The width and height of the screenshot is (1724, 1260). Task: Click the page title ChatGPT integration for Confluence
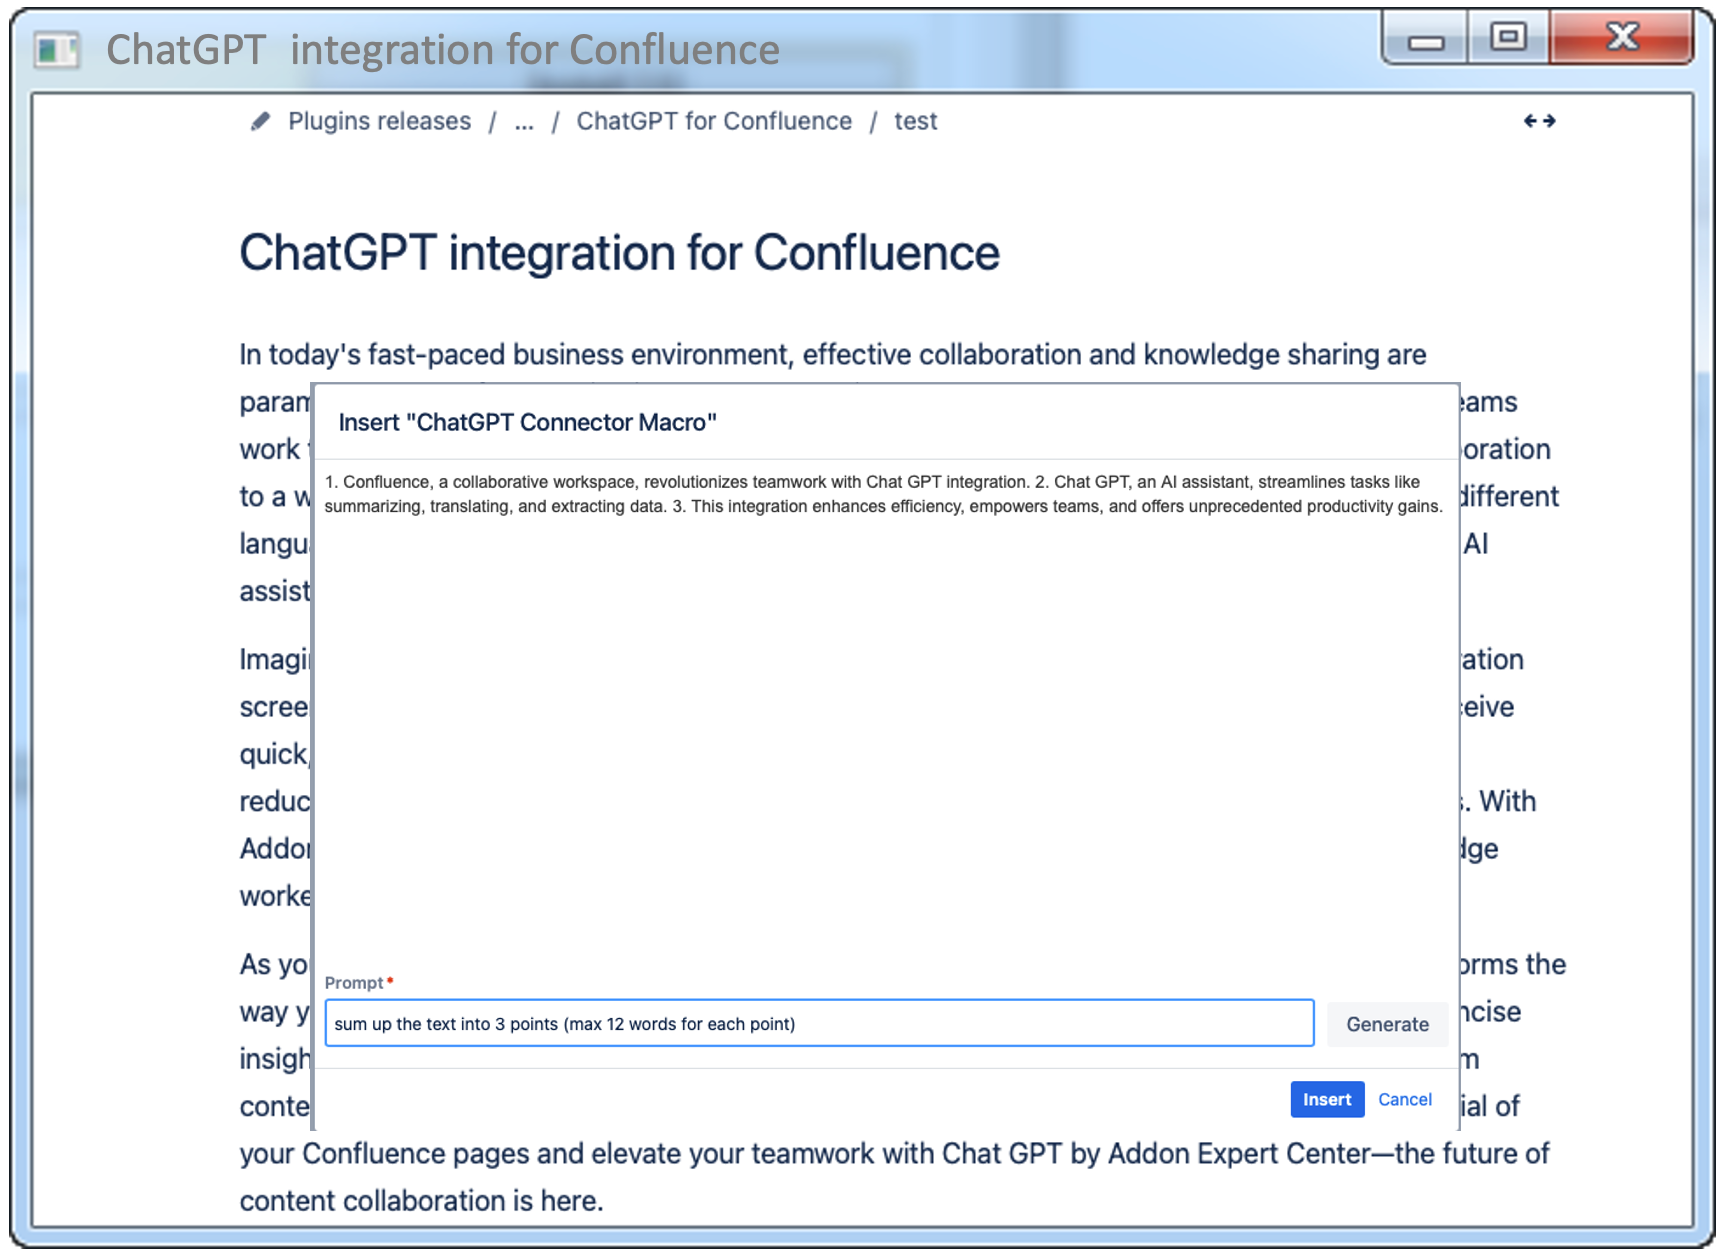tap(619, 253)
